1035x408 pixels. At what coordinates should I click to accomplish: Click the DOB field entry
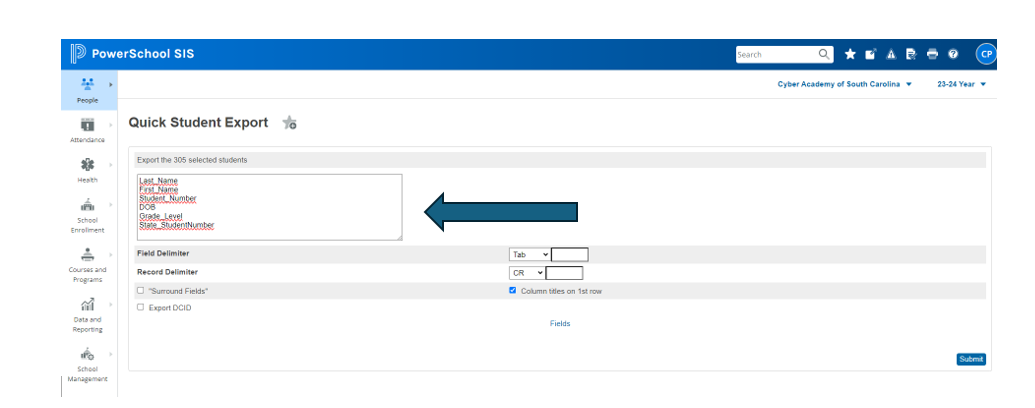click(147, 207)
